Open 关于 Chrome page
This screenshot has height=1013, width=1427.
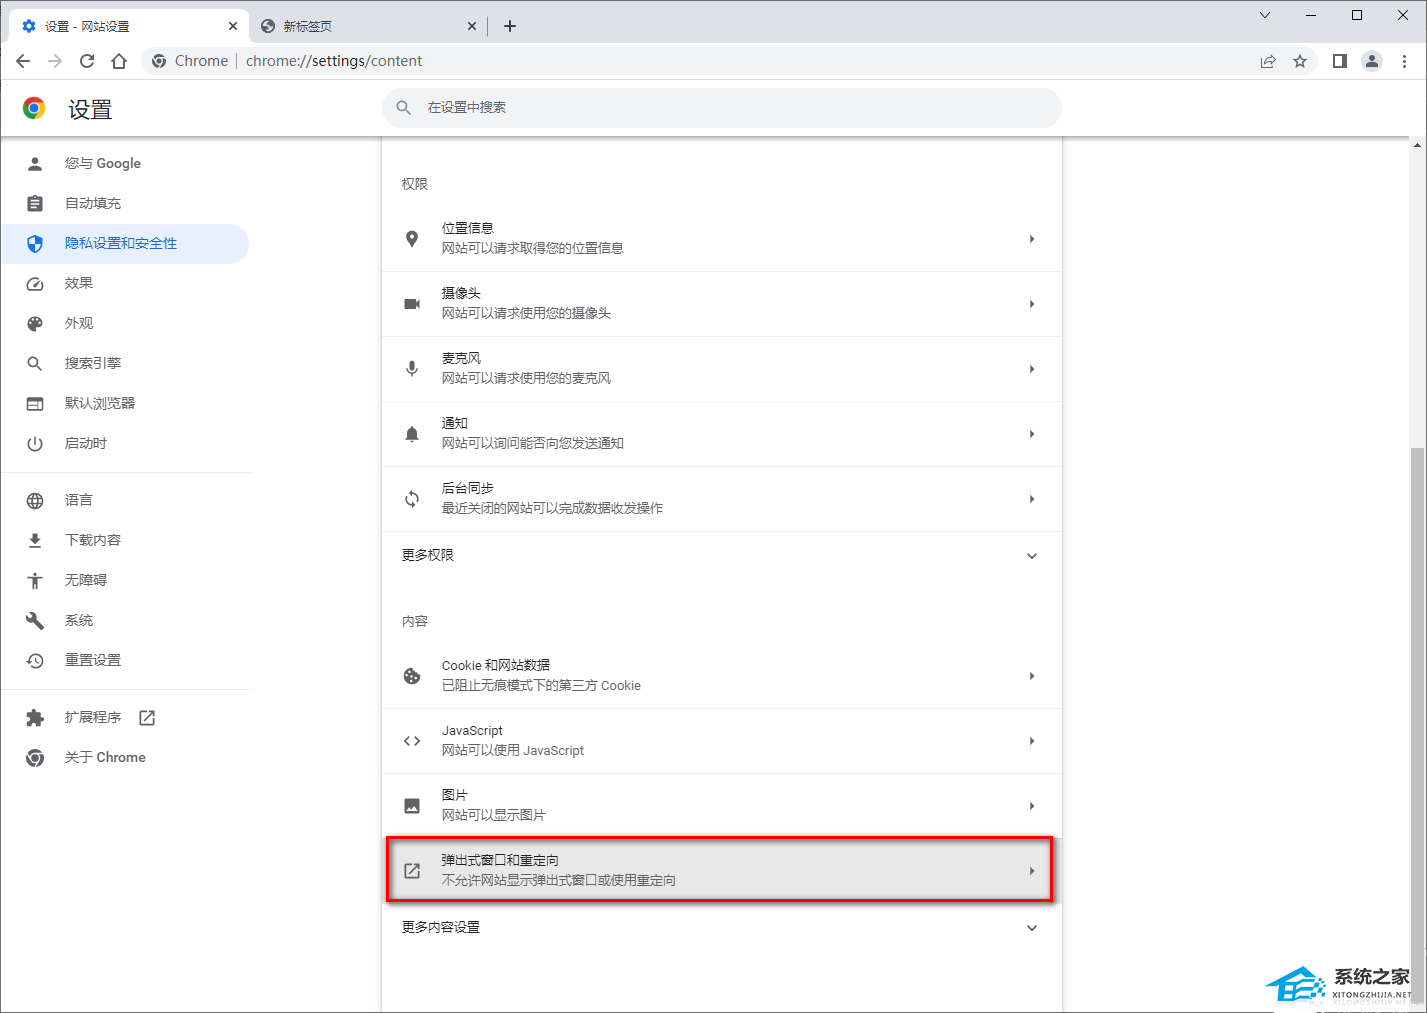click(x=125, y=757)
